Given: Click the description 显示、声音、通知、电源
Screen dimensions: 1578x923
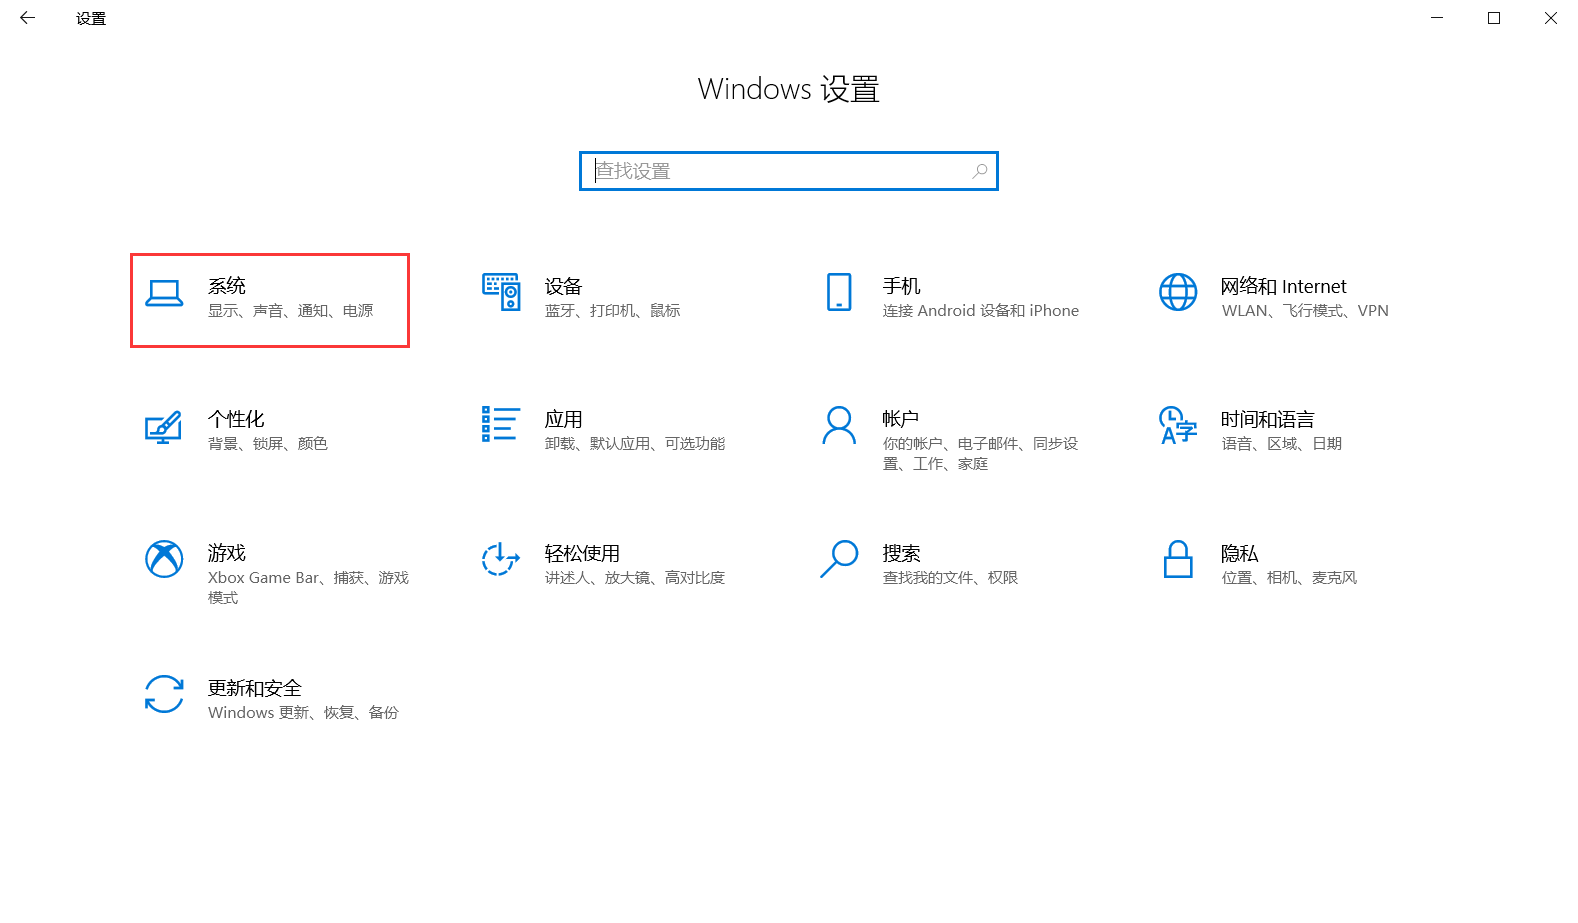Looking at the screenshot, I should pos(290,311).
